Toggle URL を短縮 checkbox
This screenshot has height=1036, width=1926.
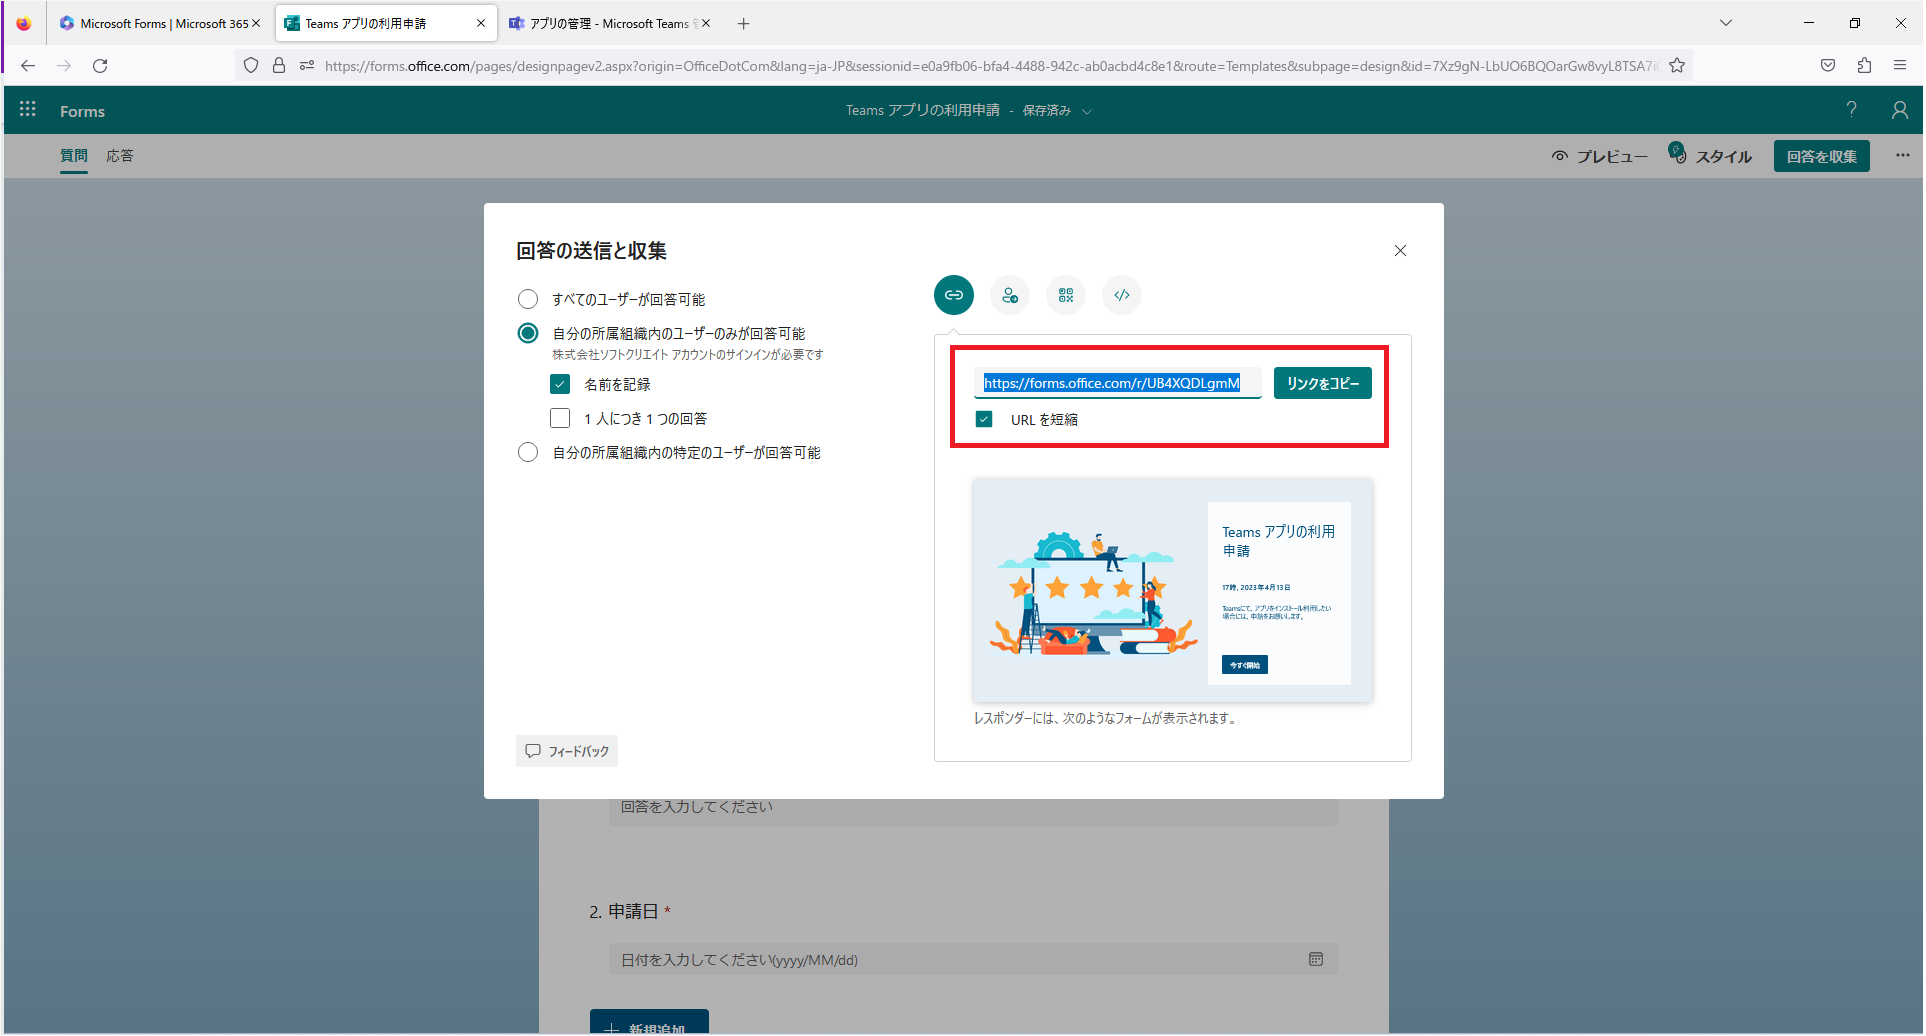[984, 419]
